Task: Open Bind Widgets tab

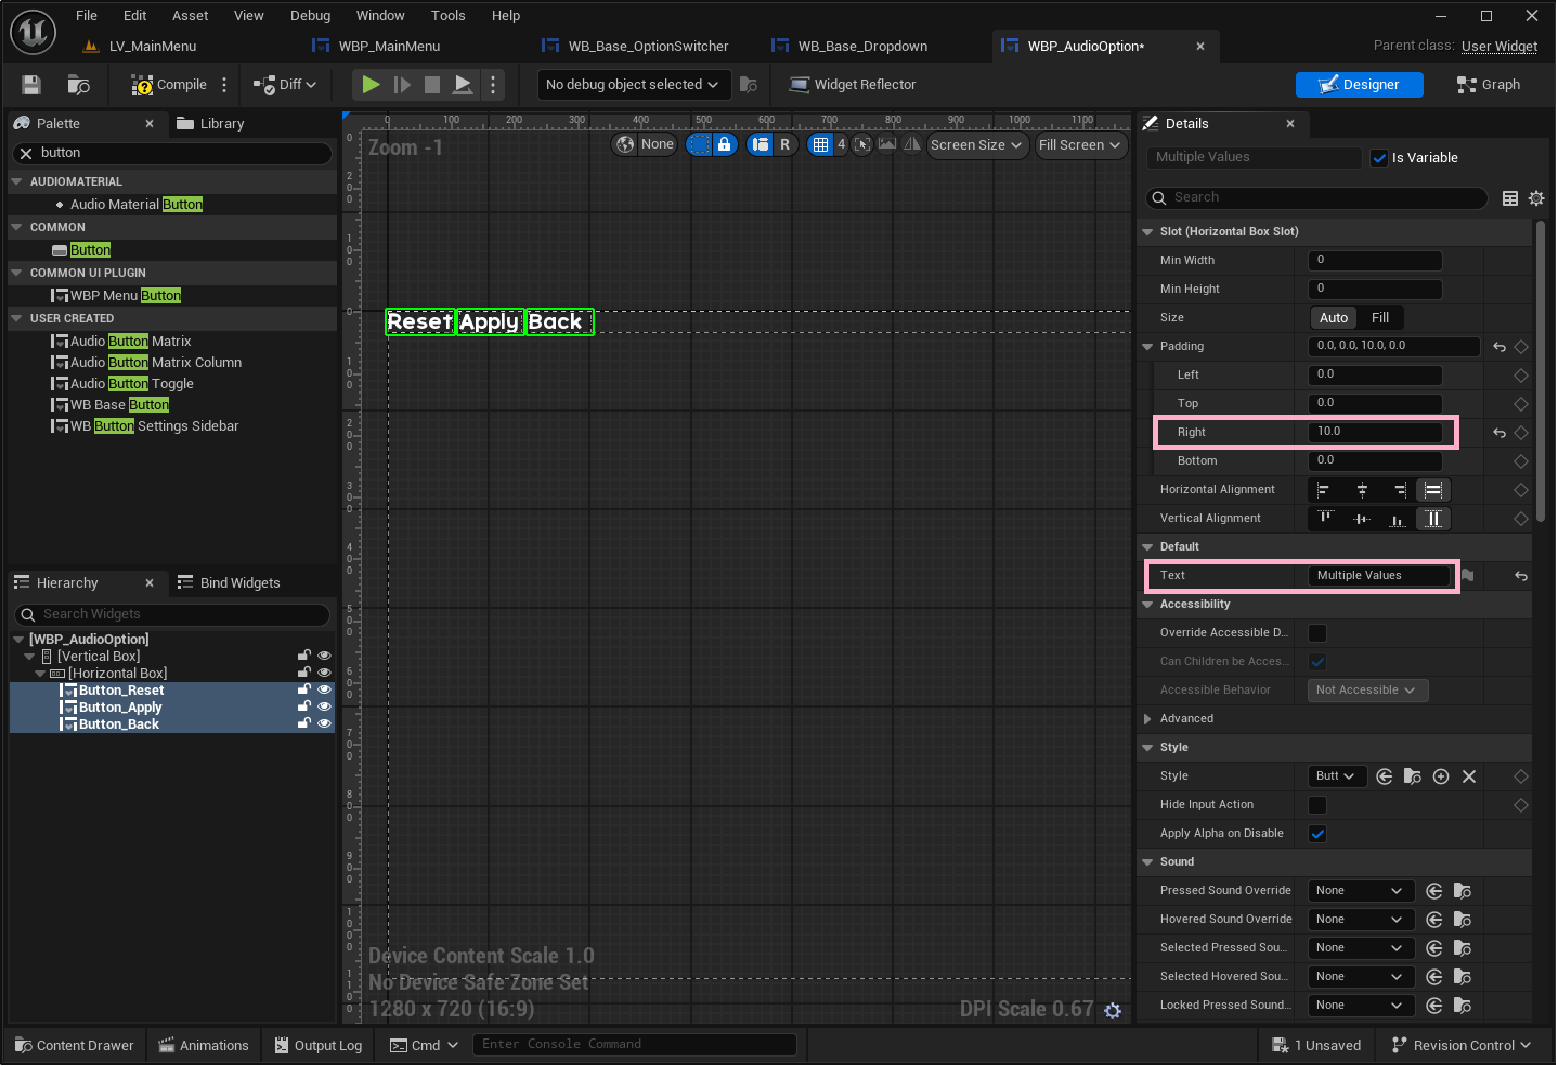Action: click(x=229, y=583)
